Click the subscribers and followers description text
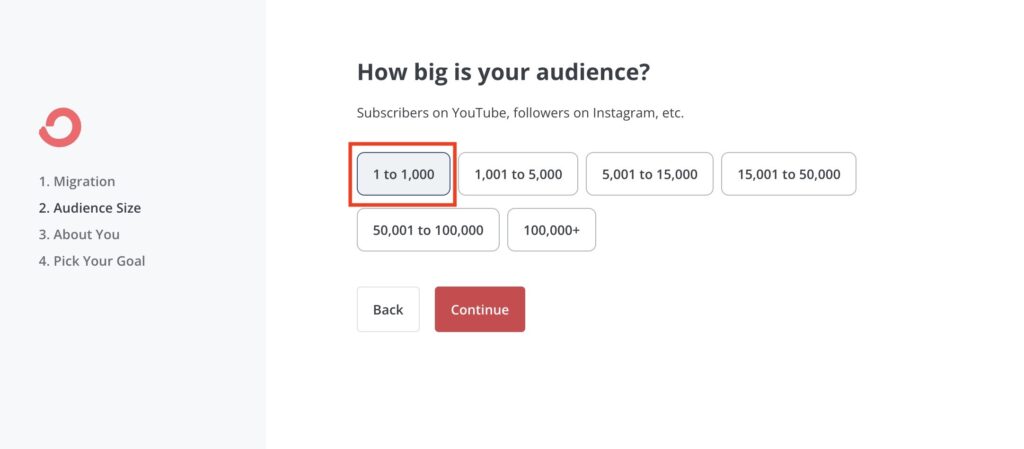 [x=520, y=113]
